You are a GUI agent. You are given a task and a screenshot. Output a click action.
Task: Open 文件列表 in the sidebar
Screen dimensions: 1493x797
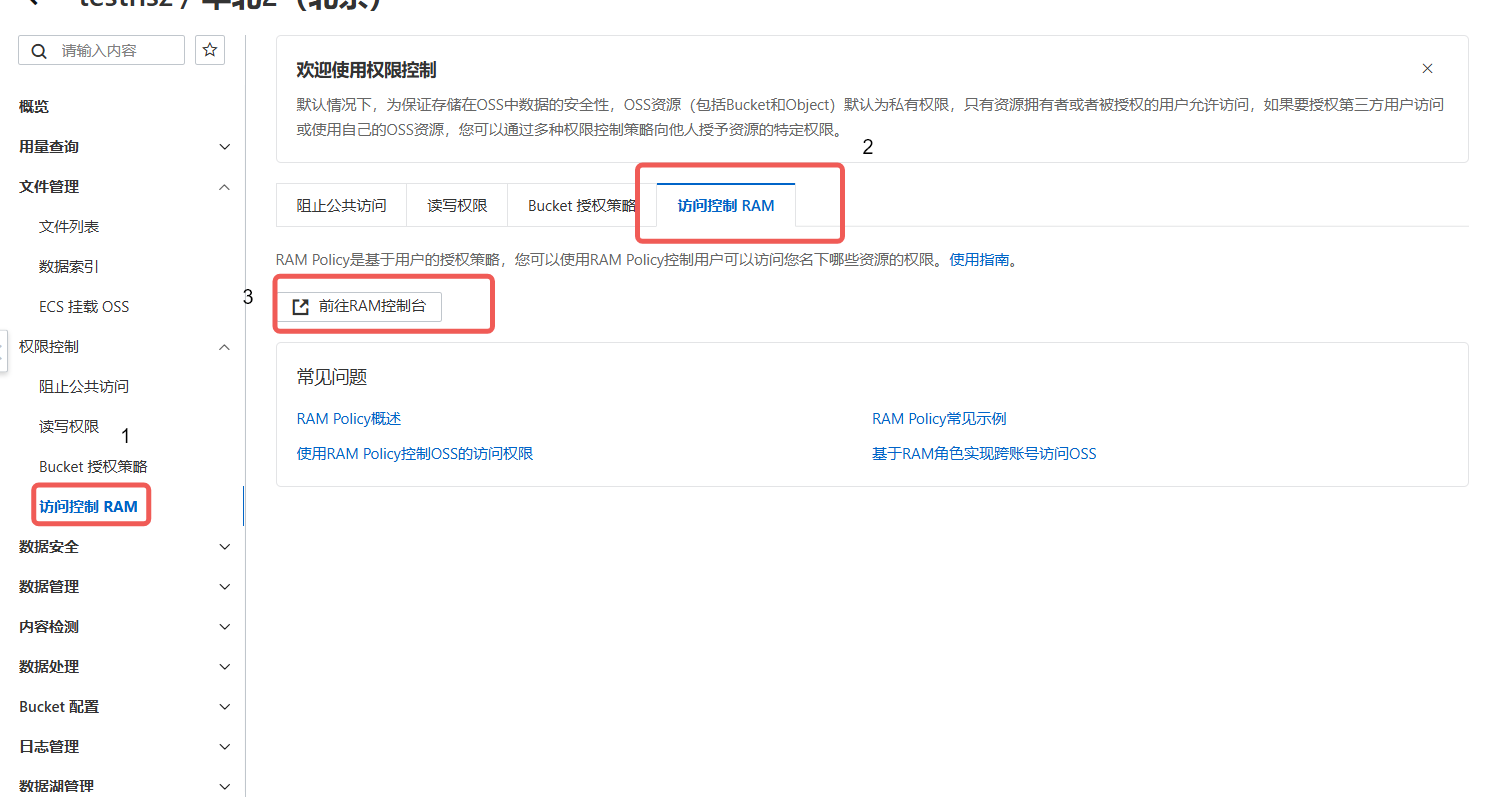coord(69,227)
